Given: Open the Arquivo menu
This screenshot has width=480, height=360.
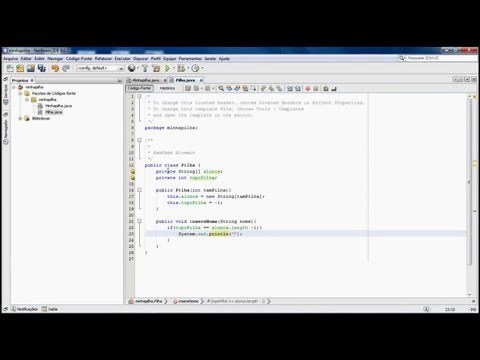Looking at the screenshot, I should click(10, 58).
